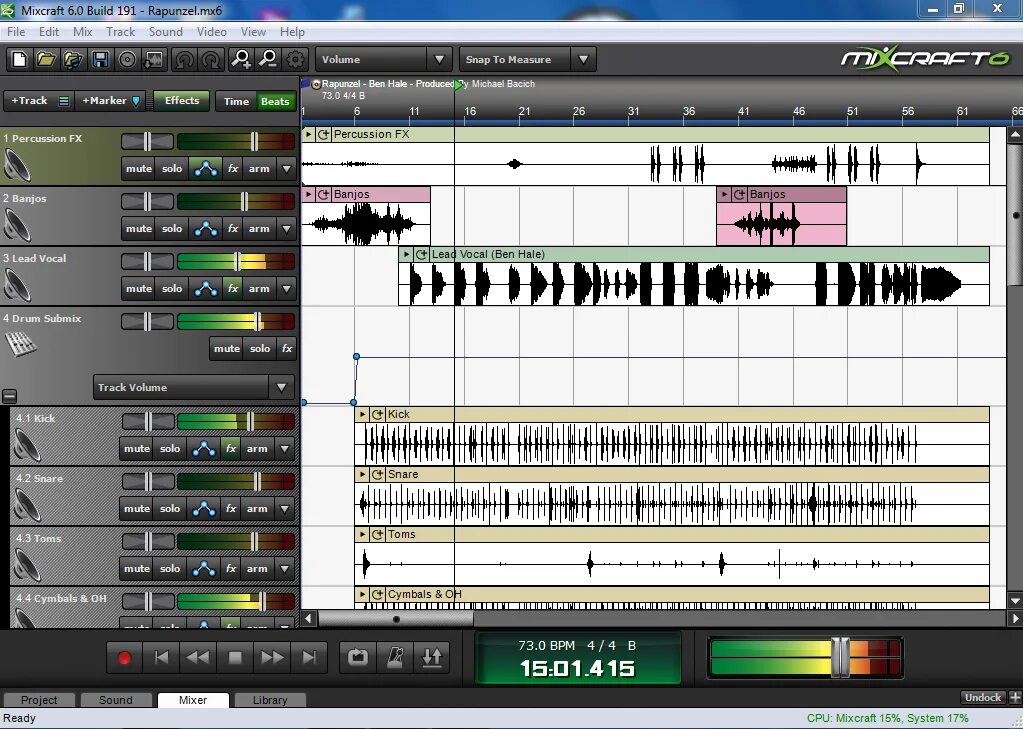Click the Drum Submix mixer track icon
1023x729 pixels.
pos(21,344)
